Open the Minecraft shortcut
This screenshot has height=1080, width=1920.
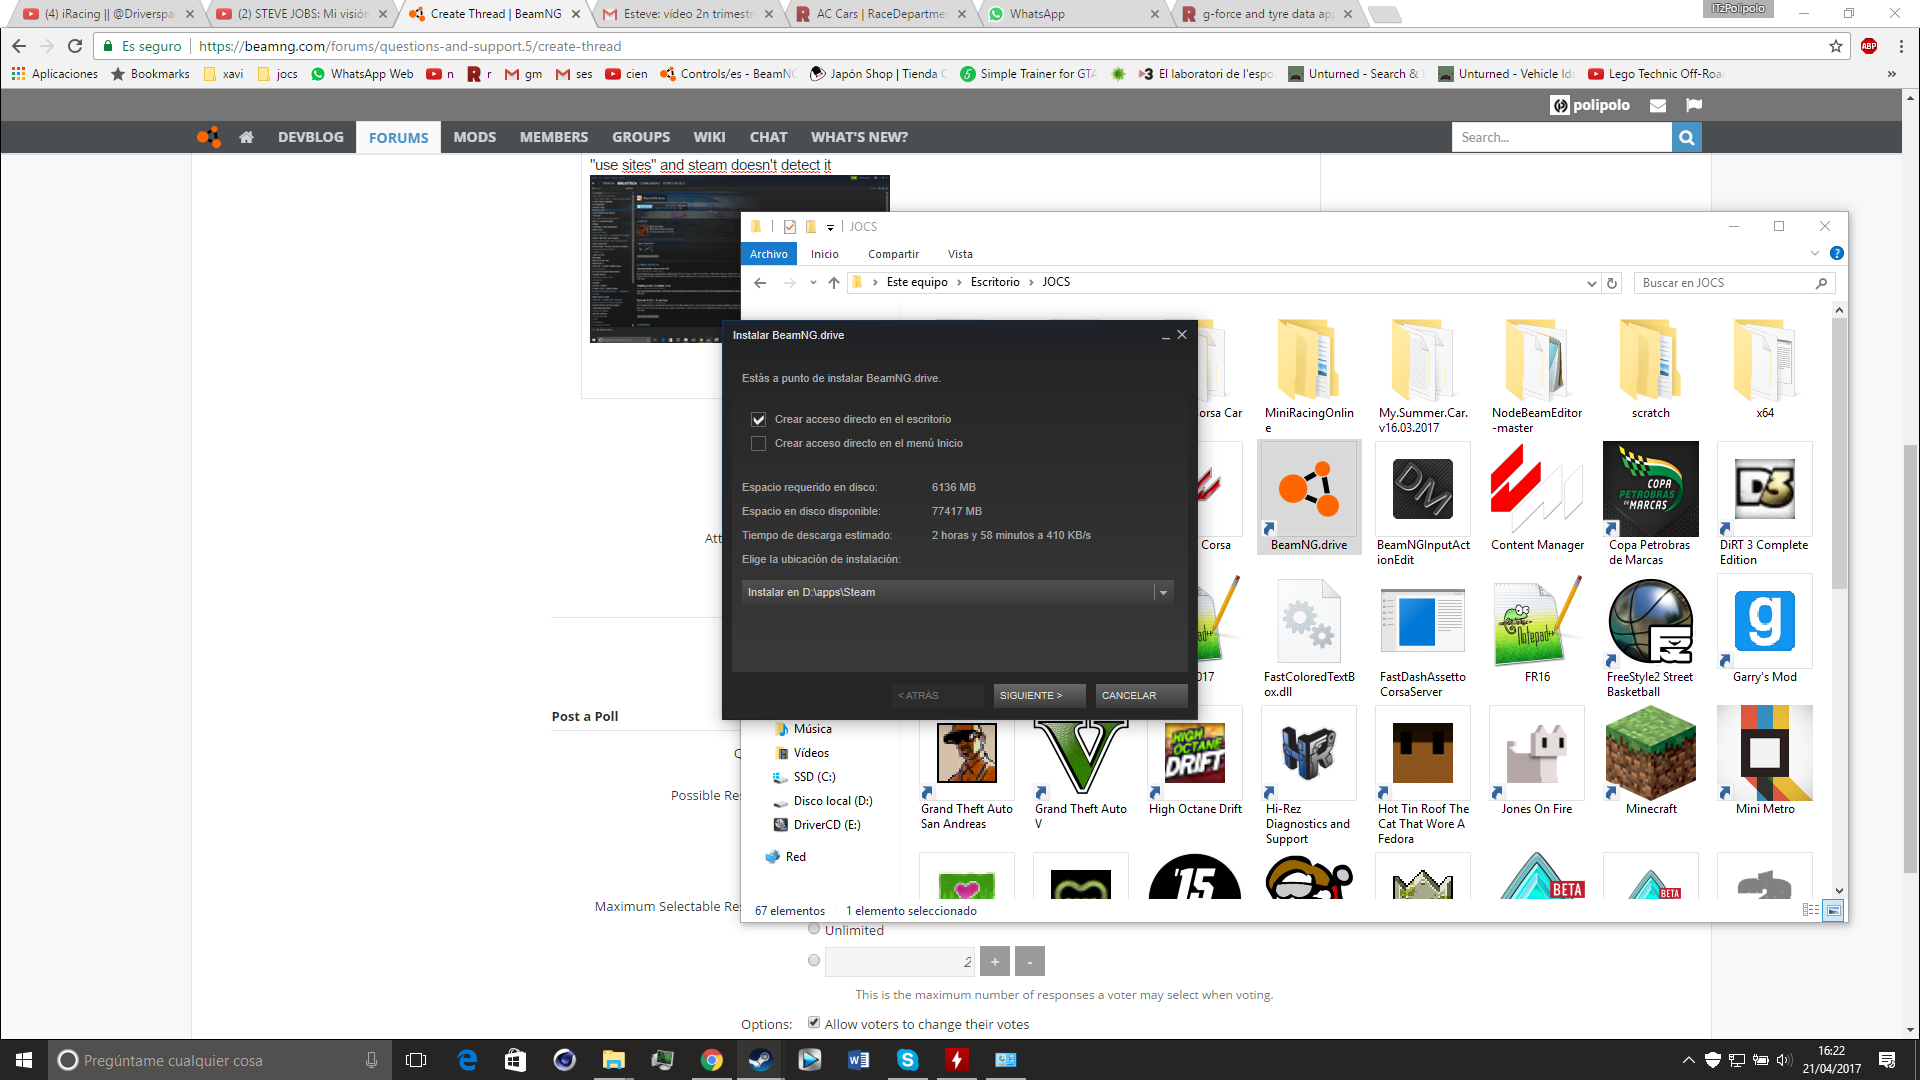click(x=1650, y=761)
